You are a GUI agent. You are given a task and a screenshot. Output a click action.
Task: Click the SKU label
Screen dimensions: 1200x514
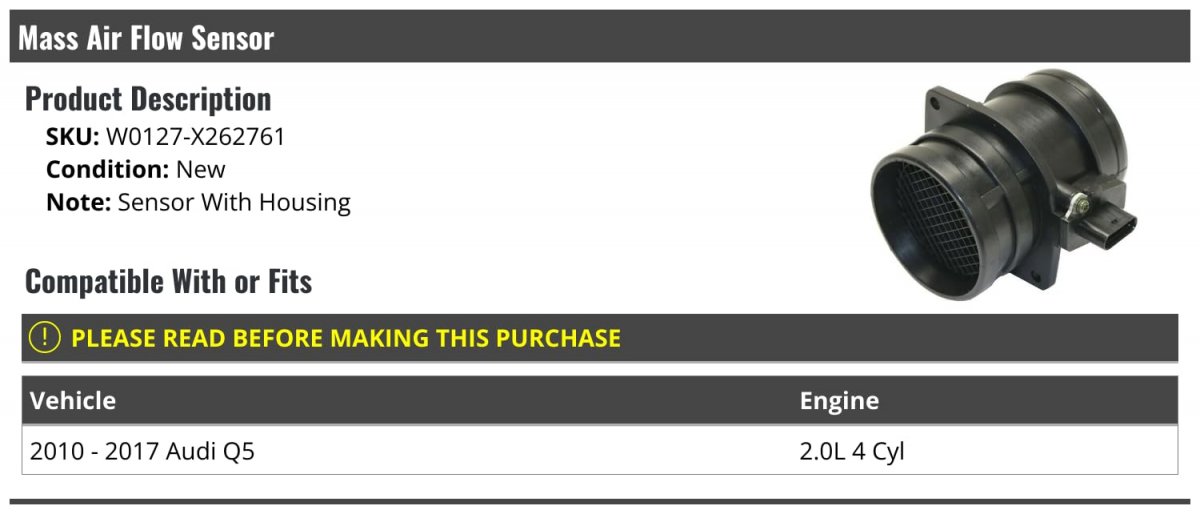72,137
